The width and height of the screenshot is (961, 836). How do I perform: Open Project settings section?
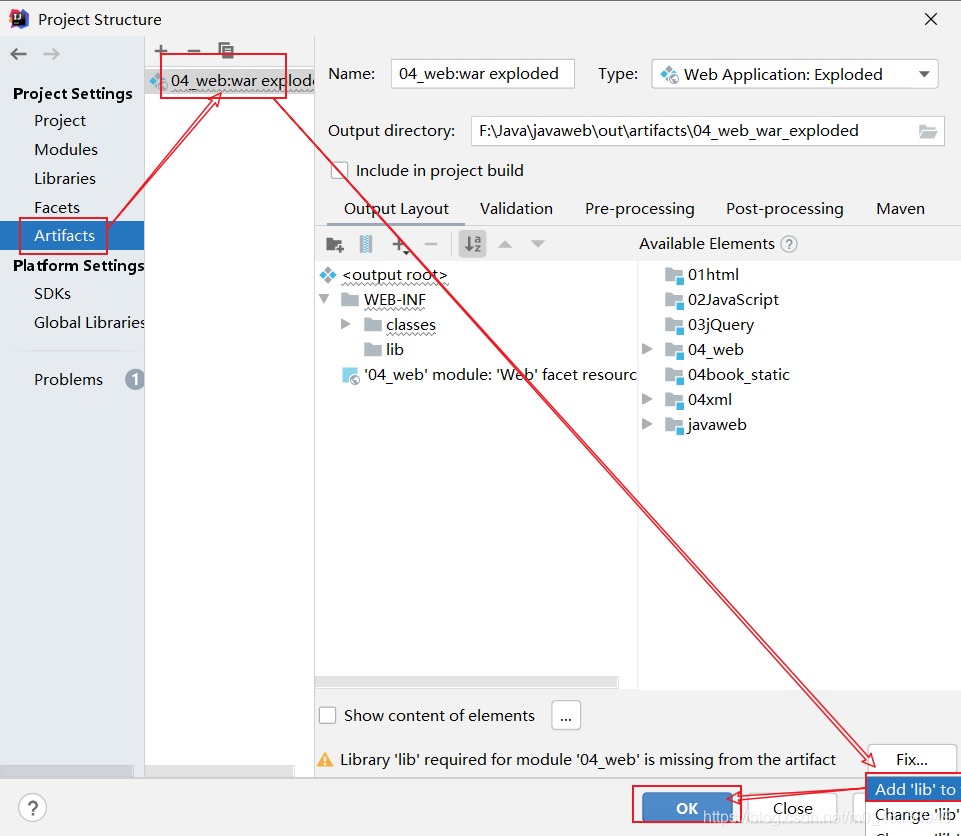(x=60, y=121)
